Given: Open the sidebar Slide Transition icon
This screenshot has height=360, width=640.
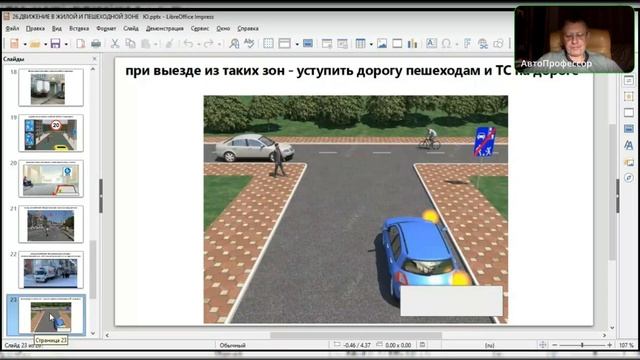Looking at the screenshot, I should (629, 97).
